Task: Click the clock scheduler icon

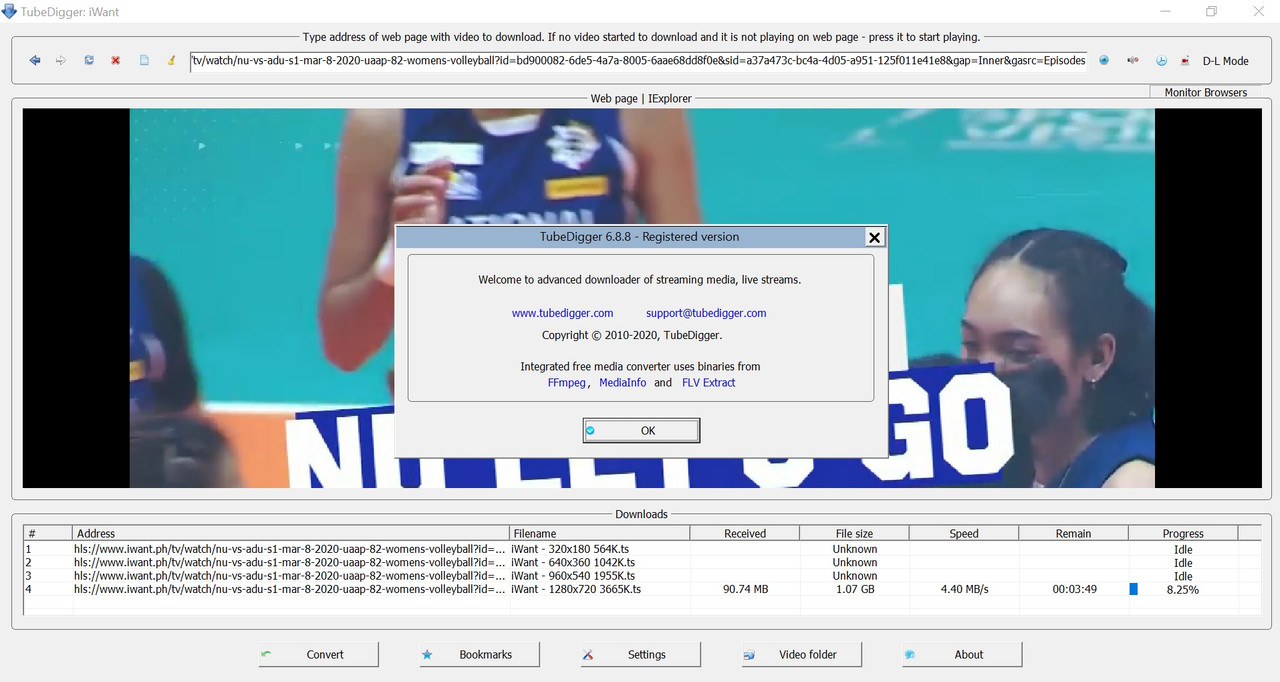Action: pyautogui.click(x=1161, y=60)
